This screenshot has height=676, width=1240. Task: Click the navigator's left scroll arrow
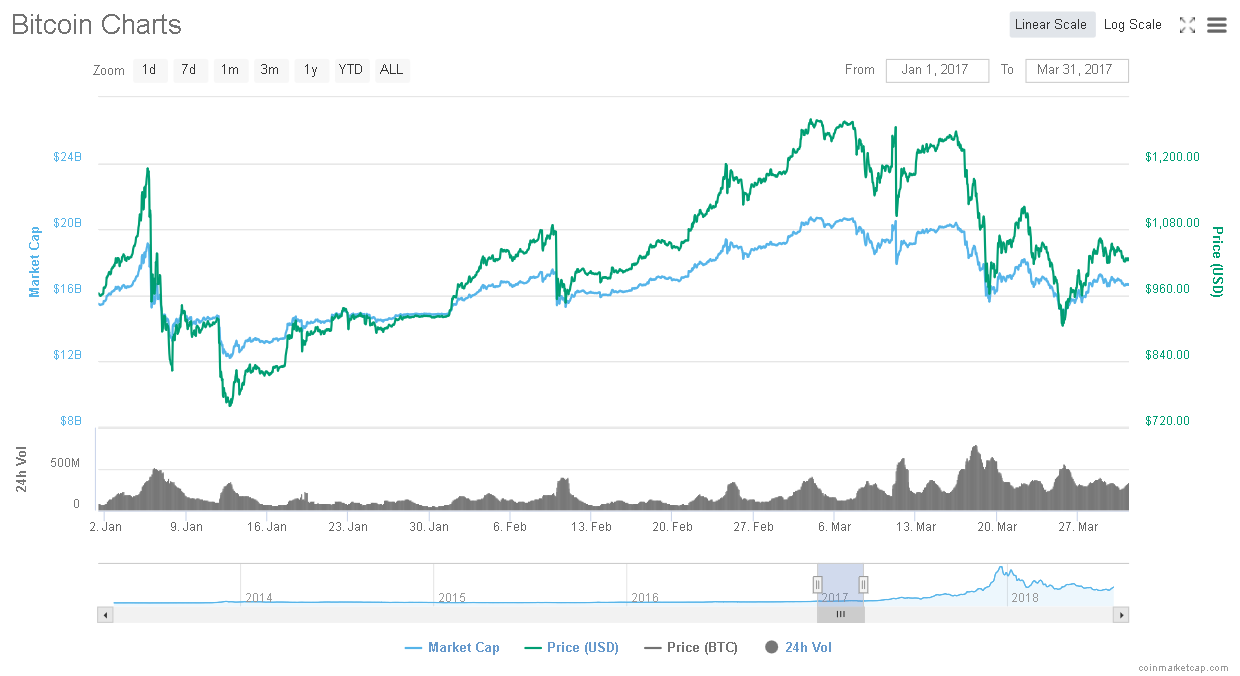click(105, 614)
